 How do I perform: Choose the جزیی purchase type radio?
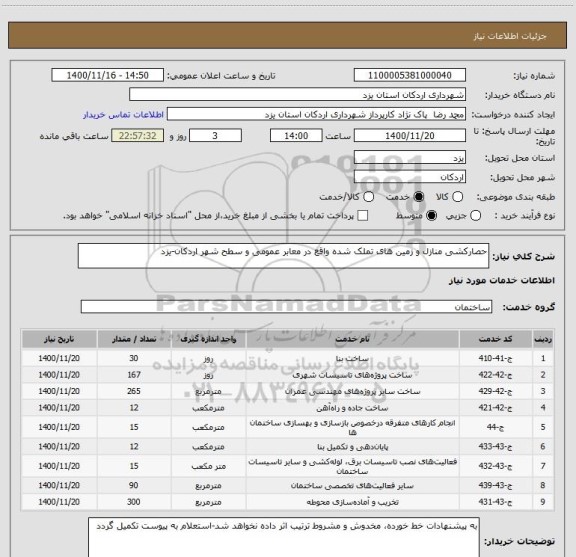tap(475, 216)
